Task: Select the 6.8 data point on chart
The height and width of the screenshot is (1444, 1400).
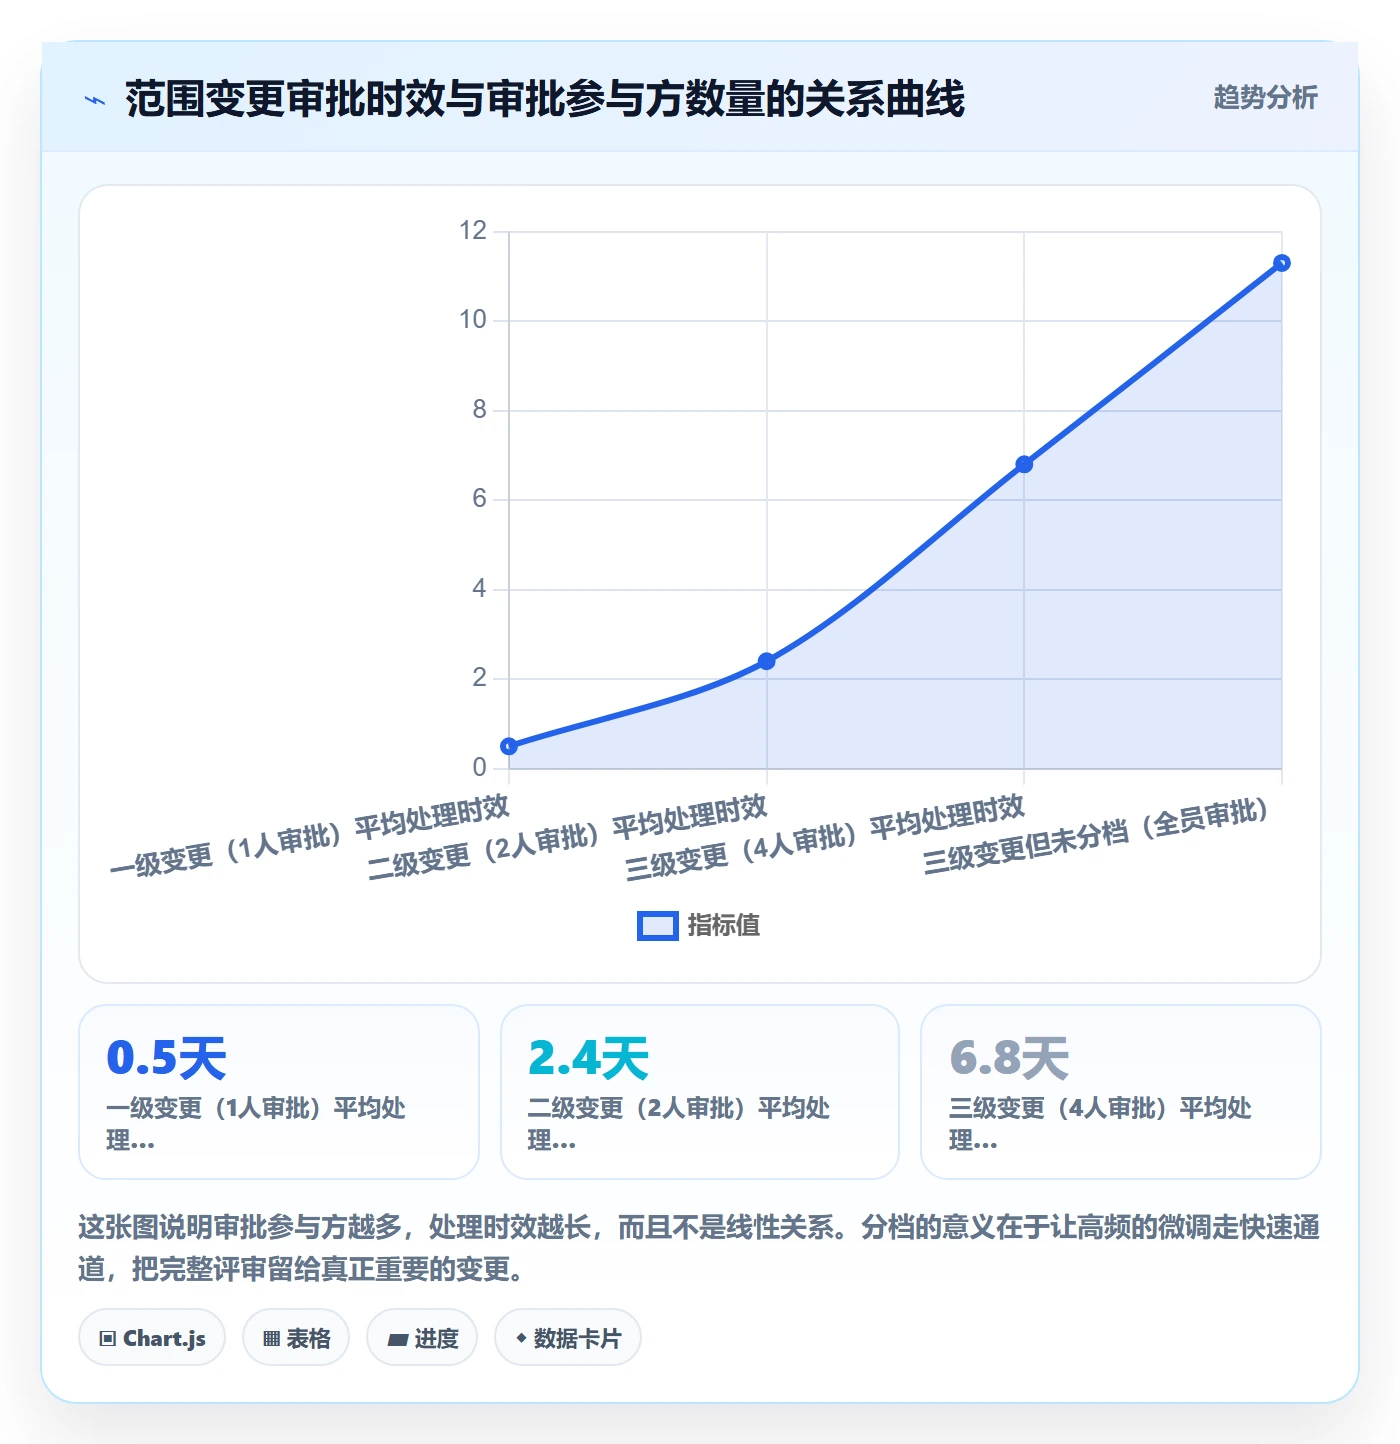Action: (1024, 464)
